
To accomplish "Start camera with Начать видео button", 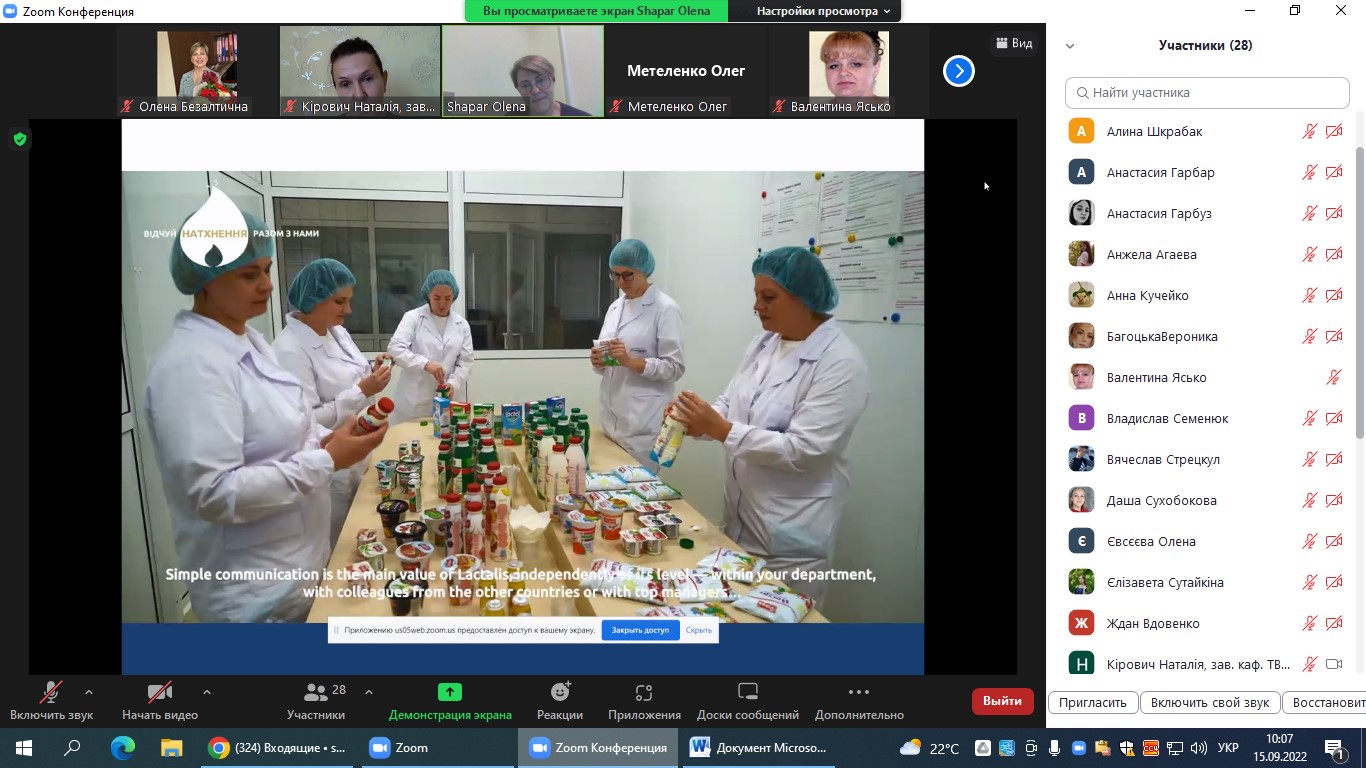I will 160,700.
